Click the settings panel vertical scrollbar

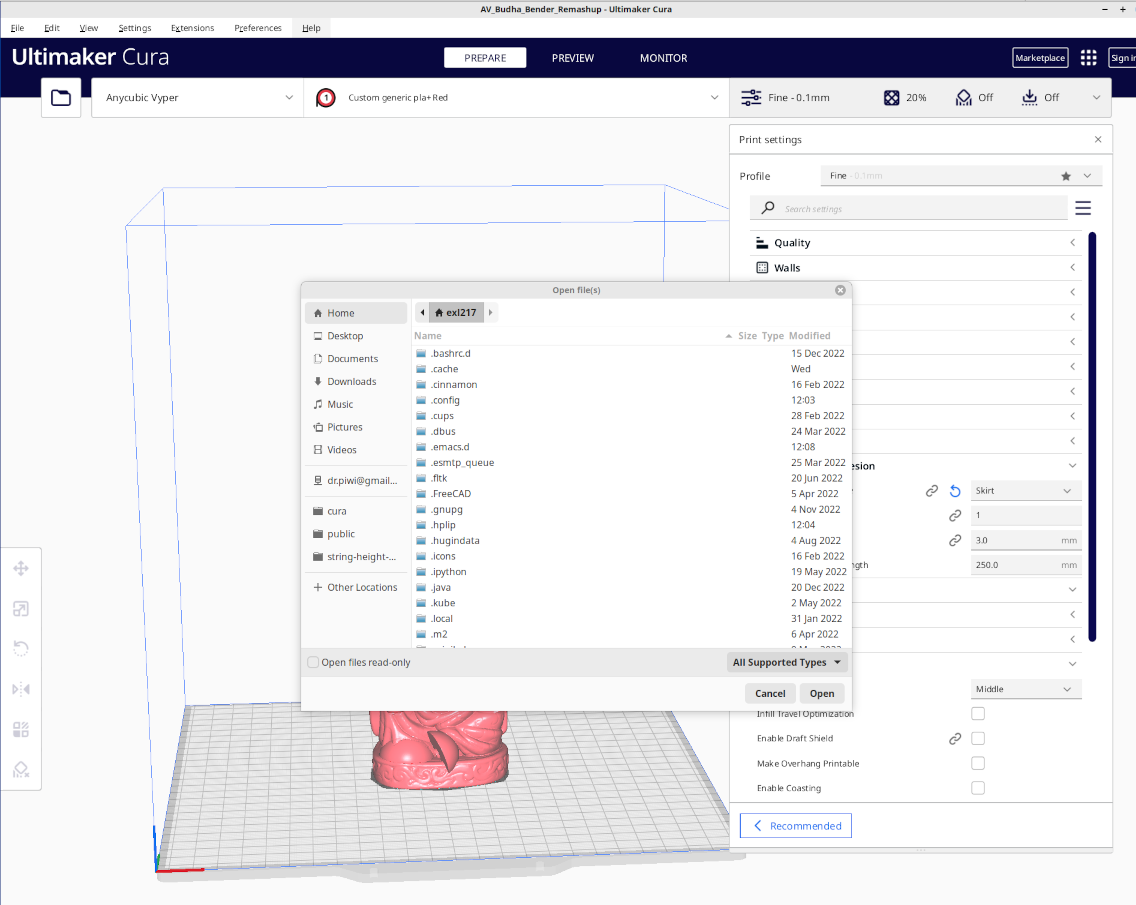[x=1092, y=436]
